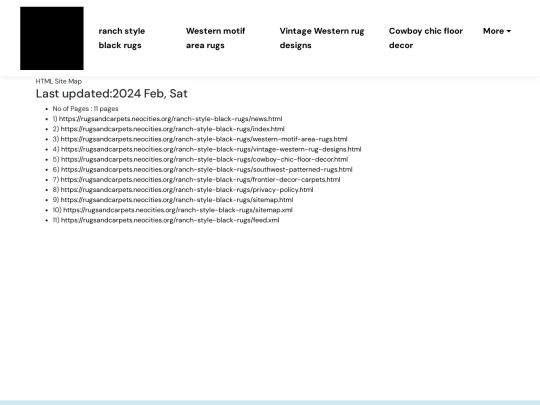Select Cowboy chic floor decor nav item
540x405 pixels.
[x=426, y=38]
